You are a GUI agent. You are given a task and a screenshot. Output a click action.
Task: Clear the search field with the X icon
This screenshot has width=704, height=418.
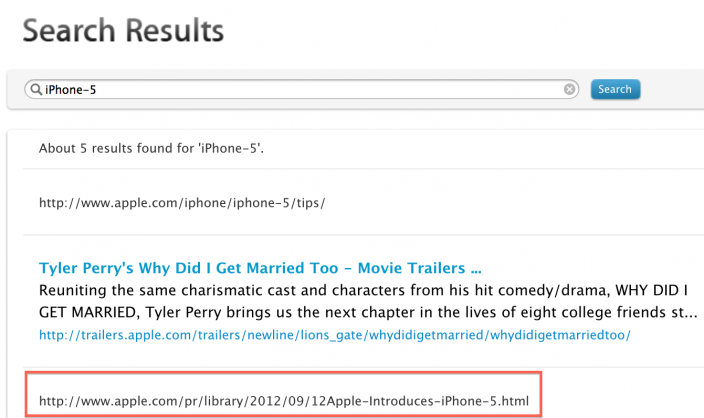(x=570, y=89)
